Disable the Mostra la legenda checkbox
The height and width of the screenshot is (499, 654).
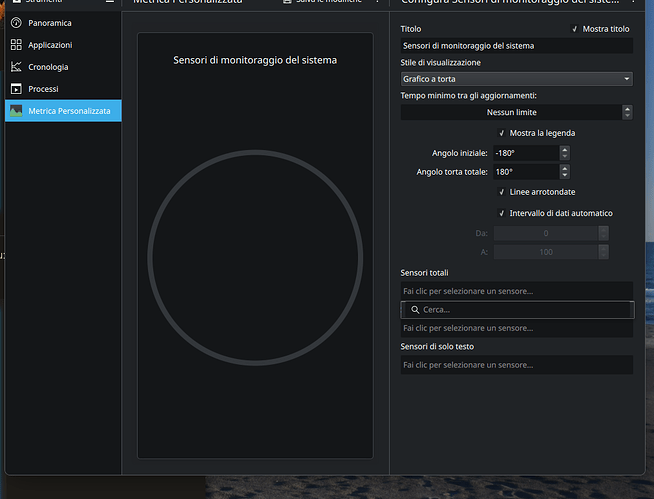pos(501,133)
